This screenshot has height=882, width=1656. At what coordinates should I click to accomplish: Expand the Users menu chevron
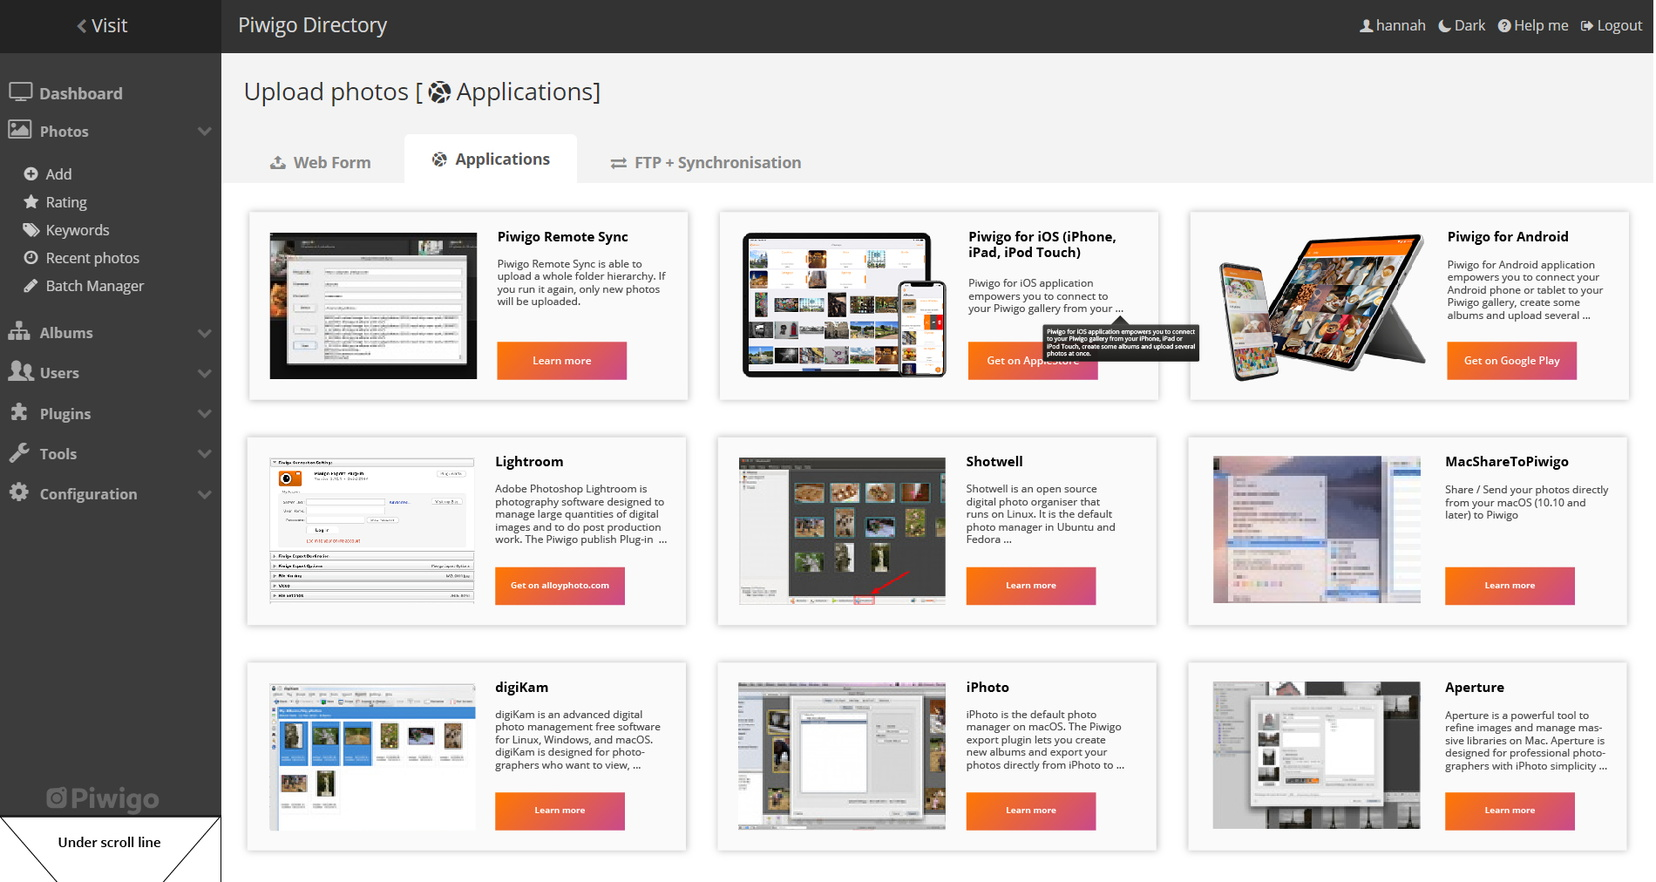click(204, 373)
